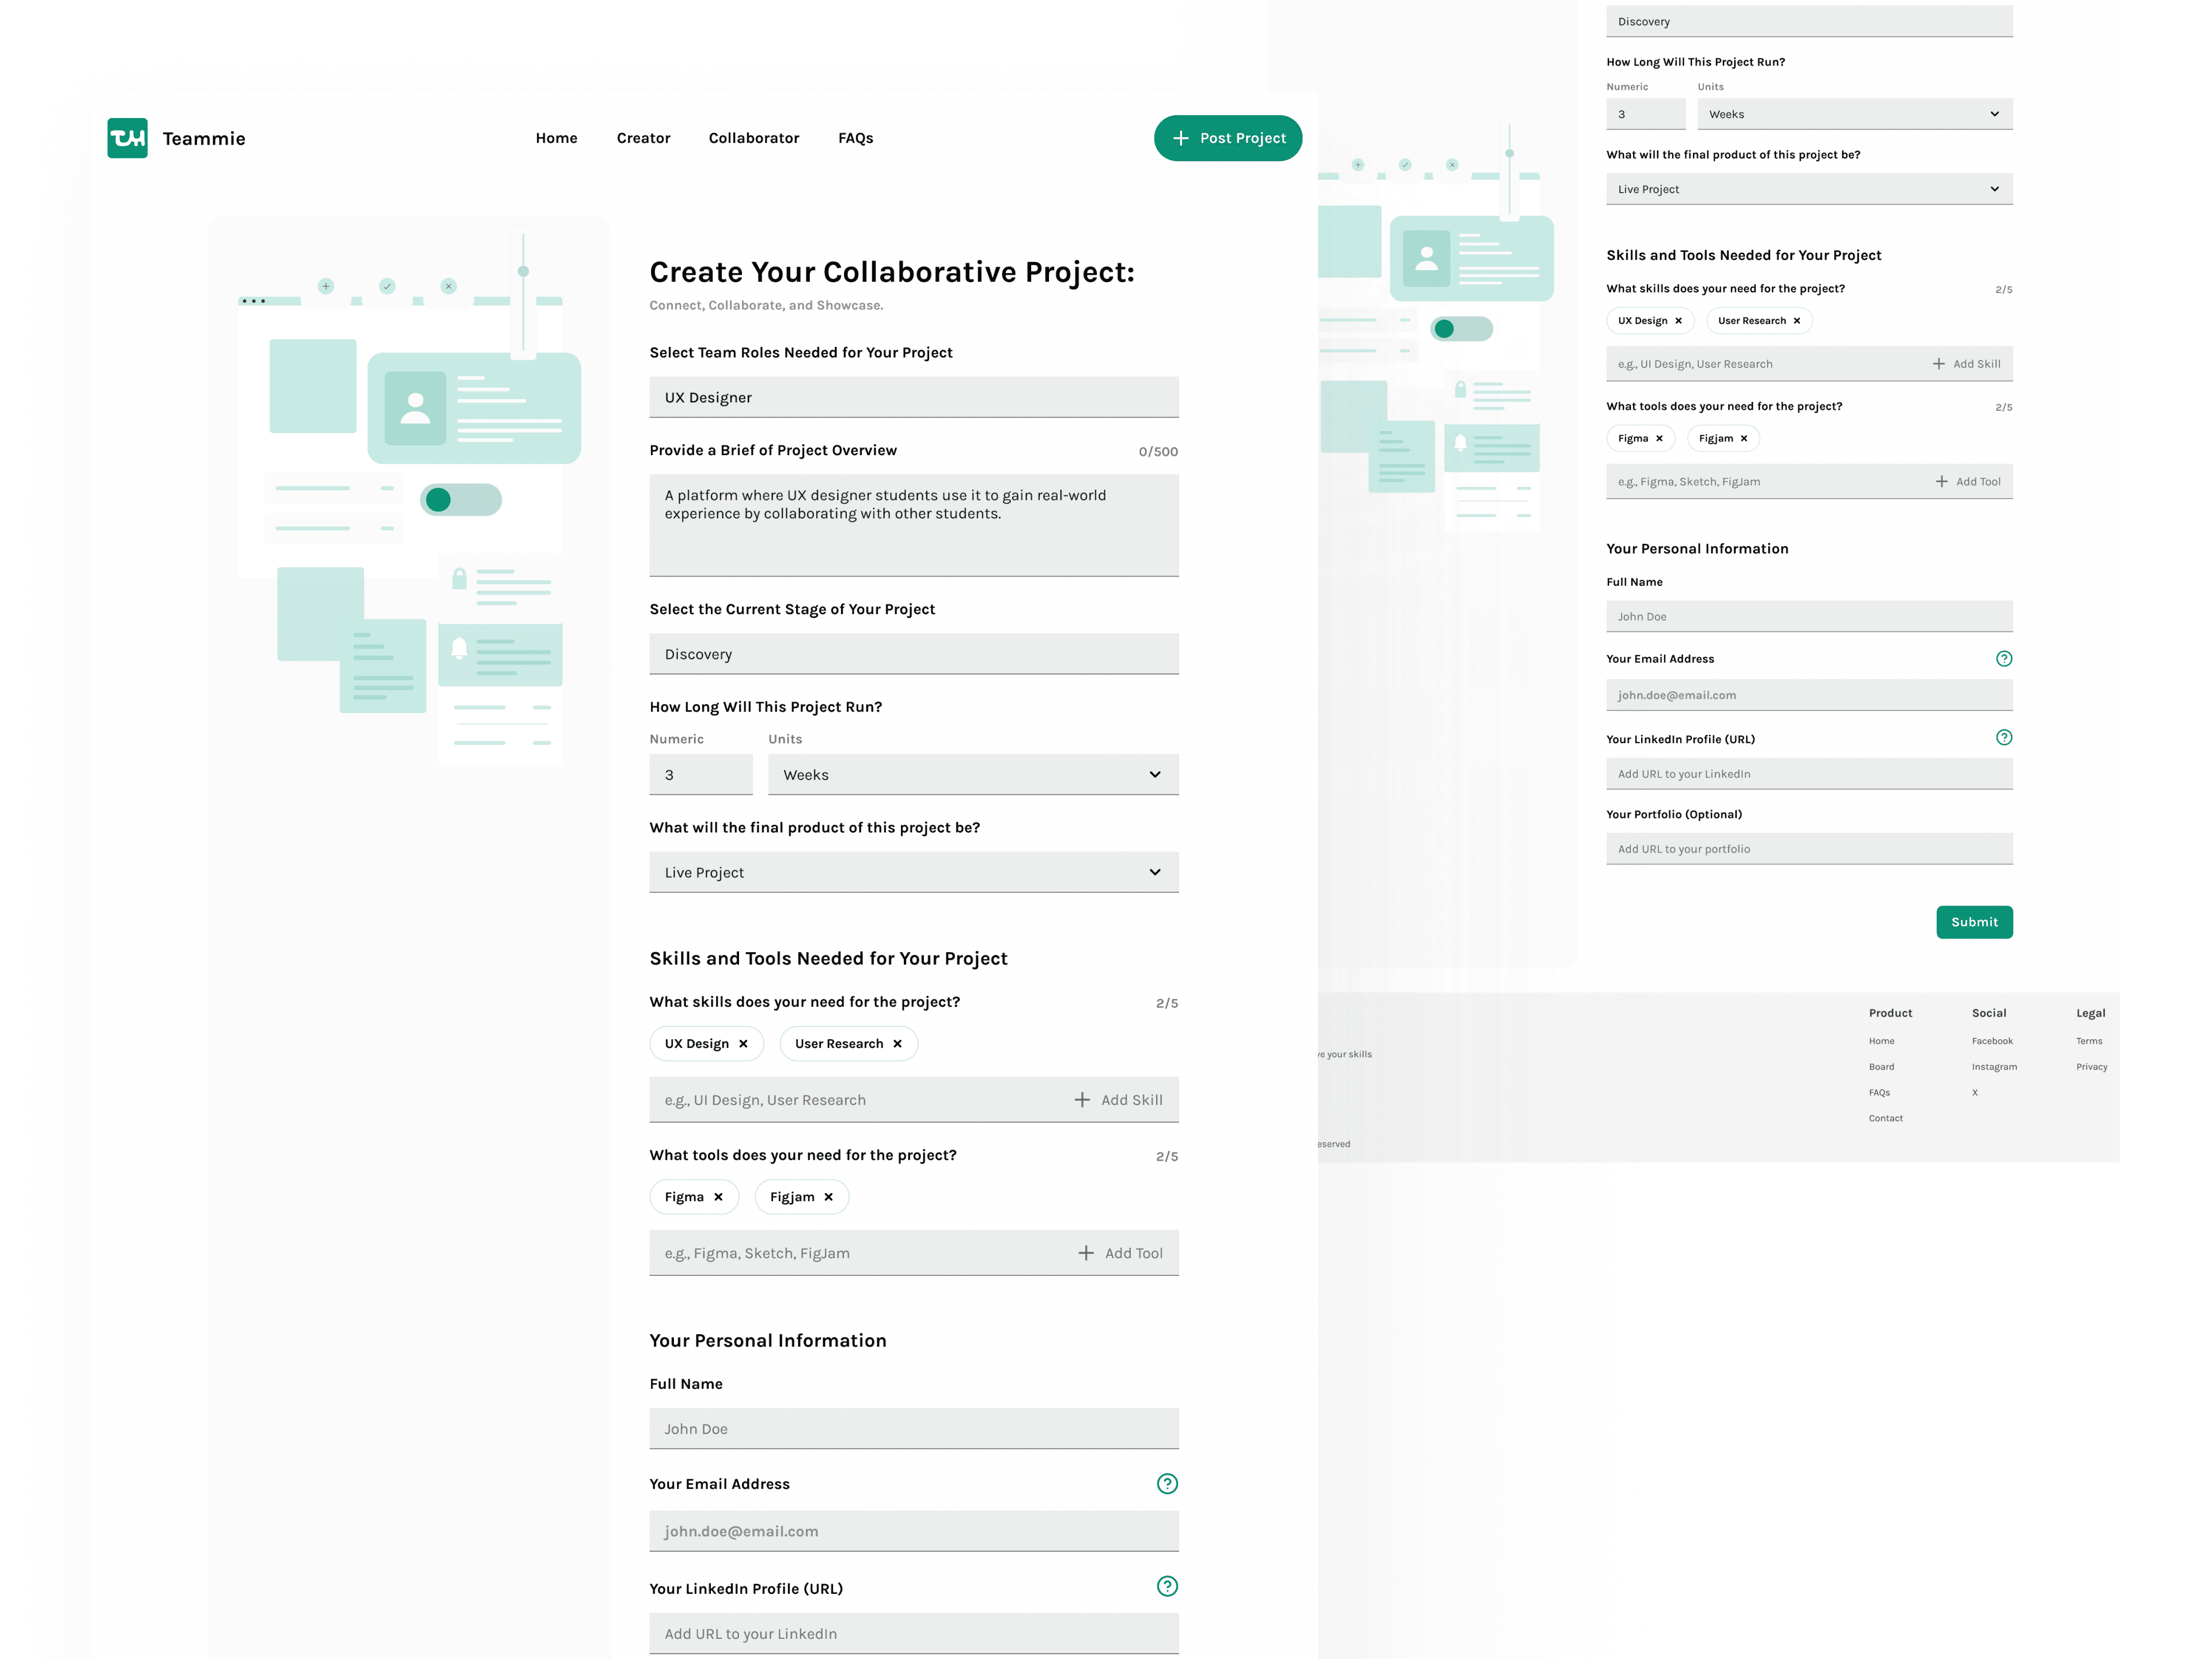The image size is (2212, 1659).
Task: Click the Numeric field in right panel
Action: tap(1645, 114)
